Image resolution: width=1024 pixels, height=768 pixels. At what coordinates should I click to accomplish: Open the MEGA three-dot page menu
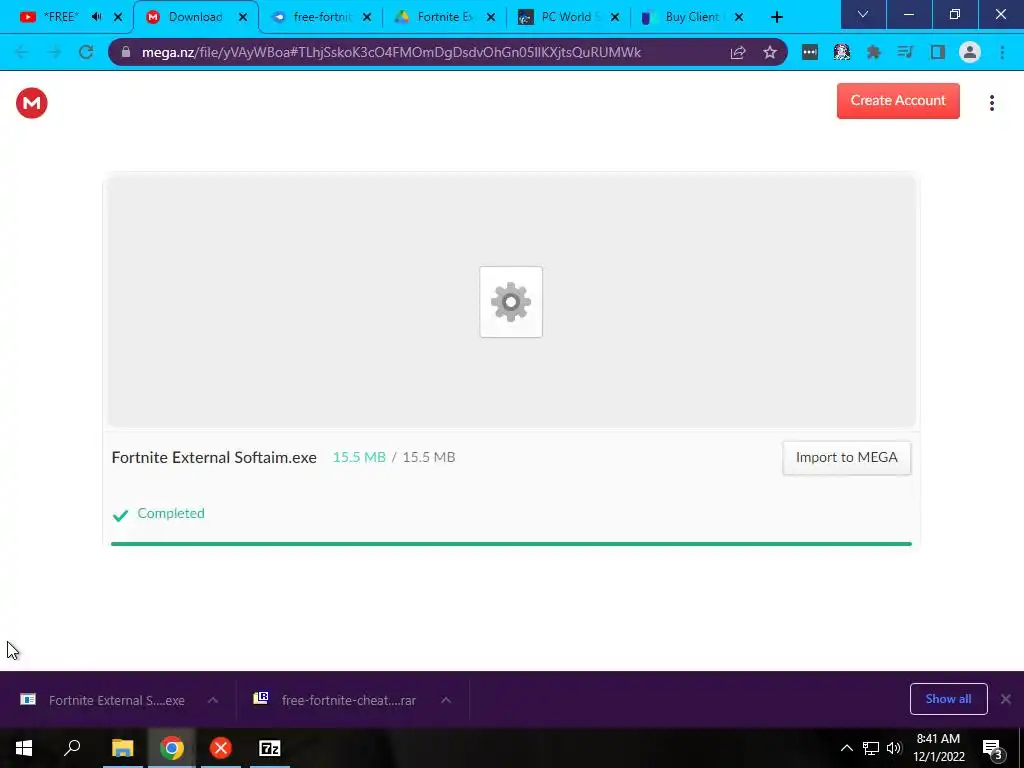pos(991,103)
